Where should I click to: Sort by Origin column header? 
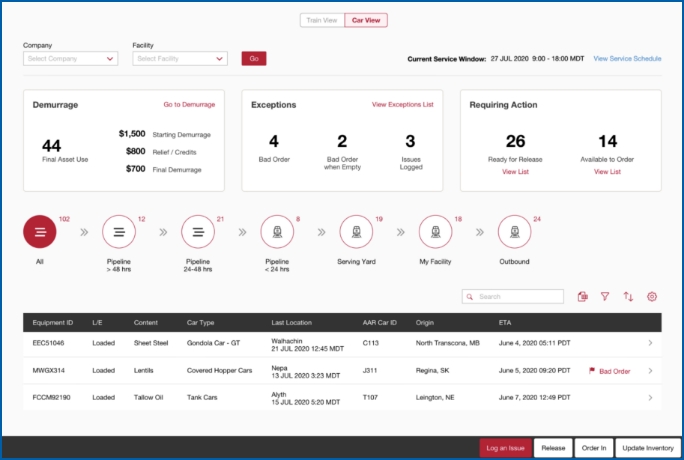click(424, 323)
